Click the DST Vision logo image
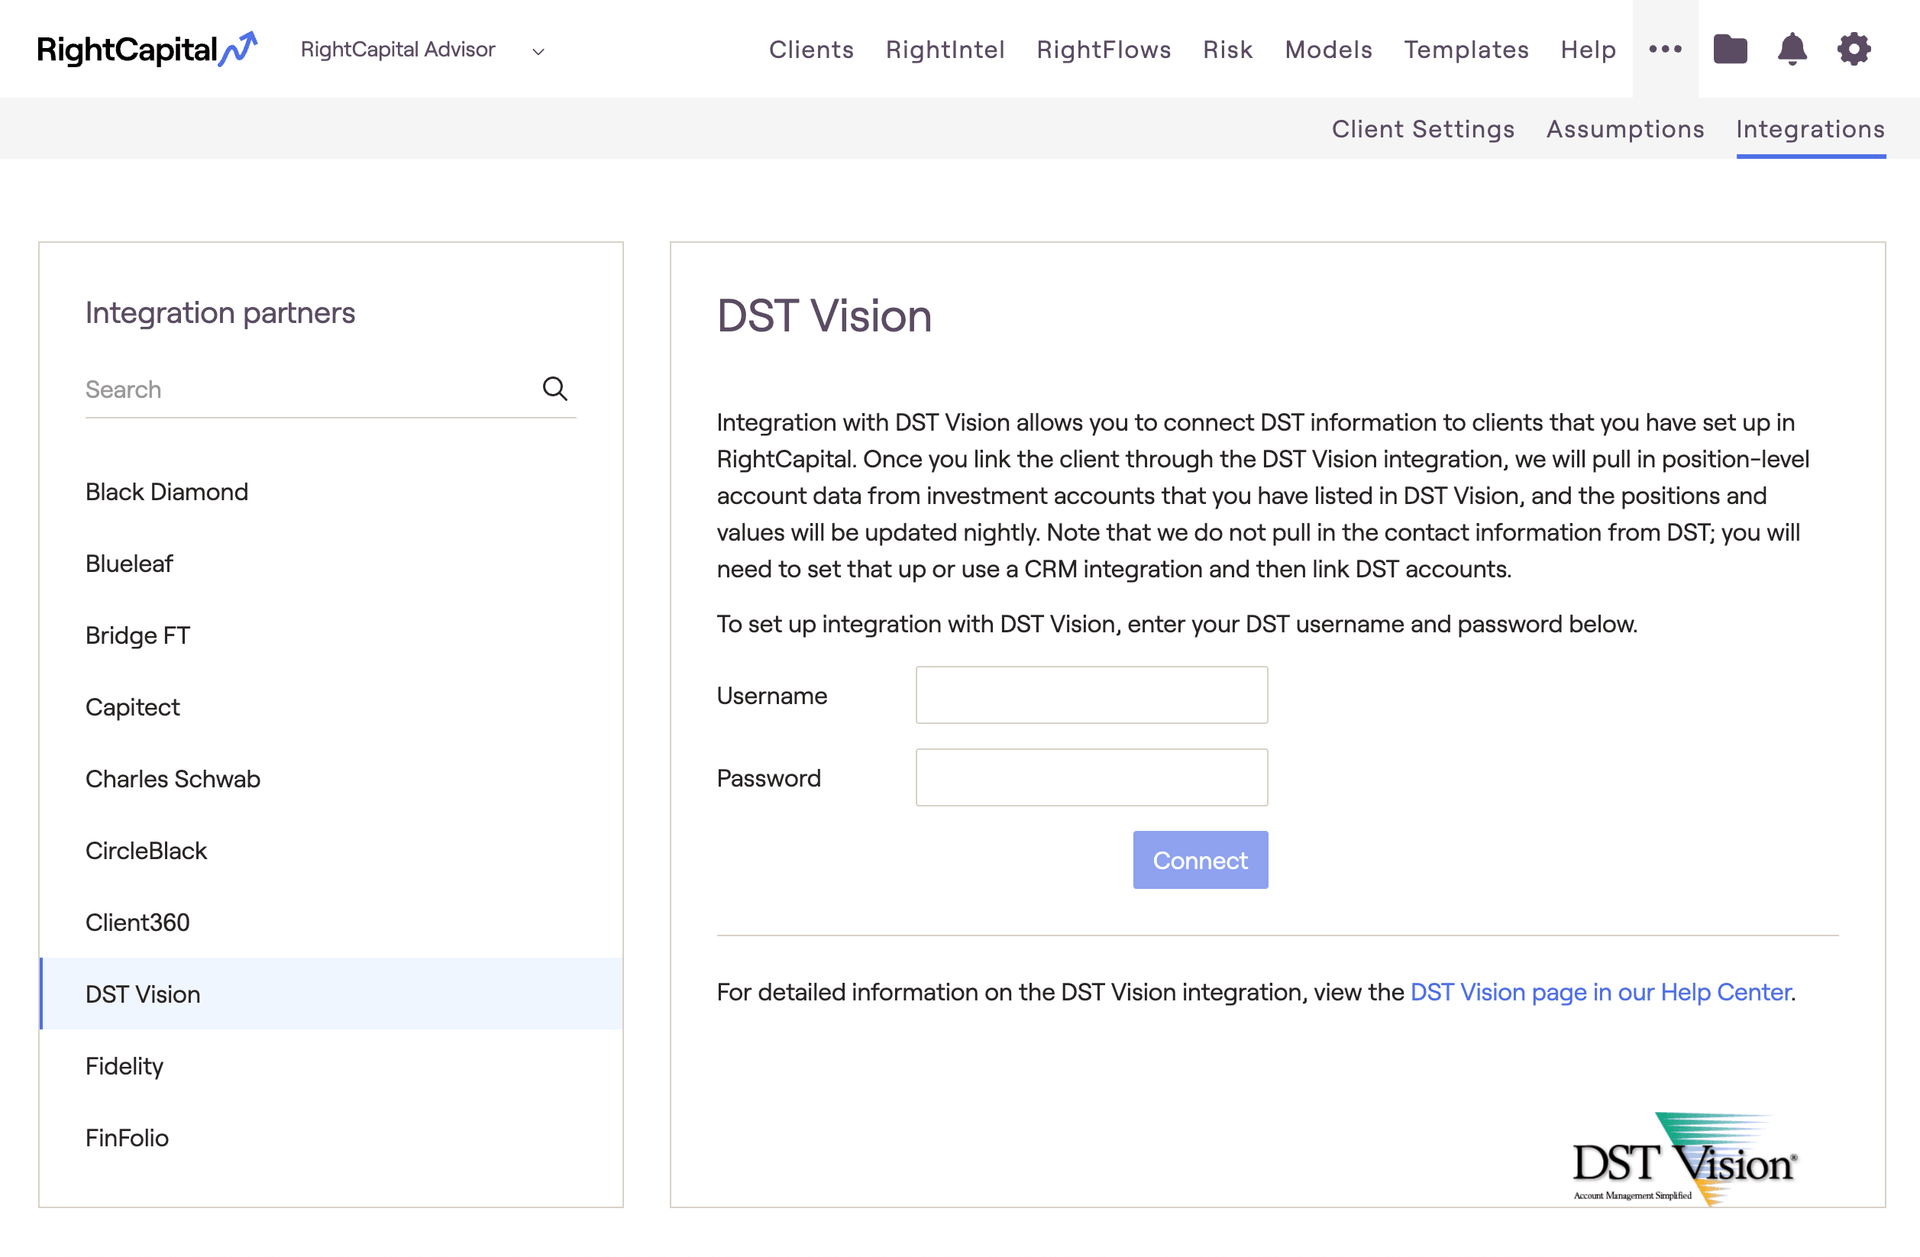This screenshot has width=1920, height=1257. pyautogui.click(x=1685, y=1158)
